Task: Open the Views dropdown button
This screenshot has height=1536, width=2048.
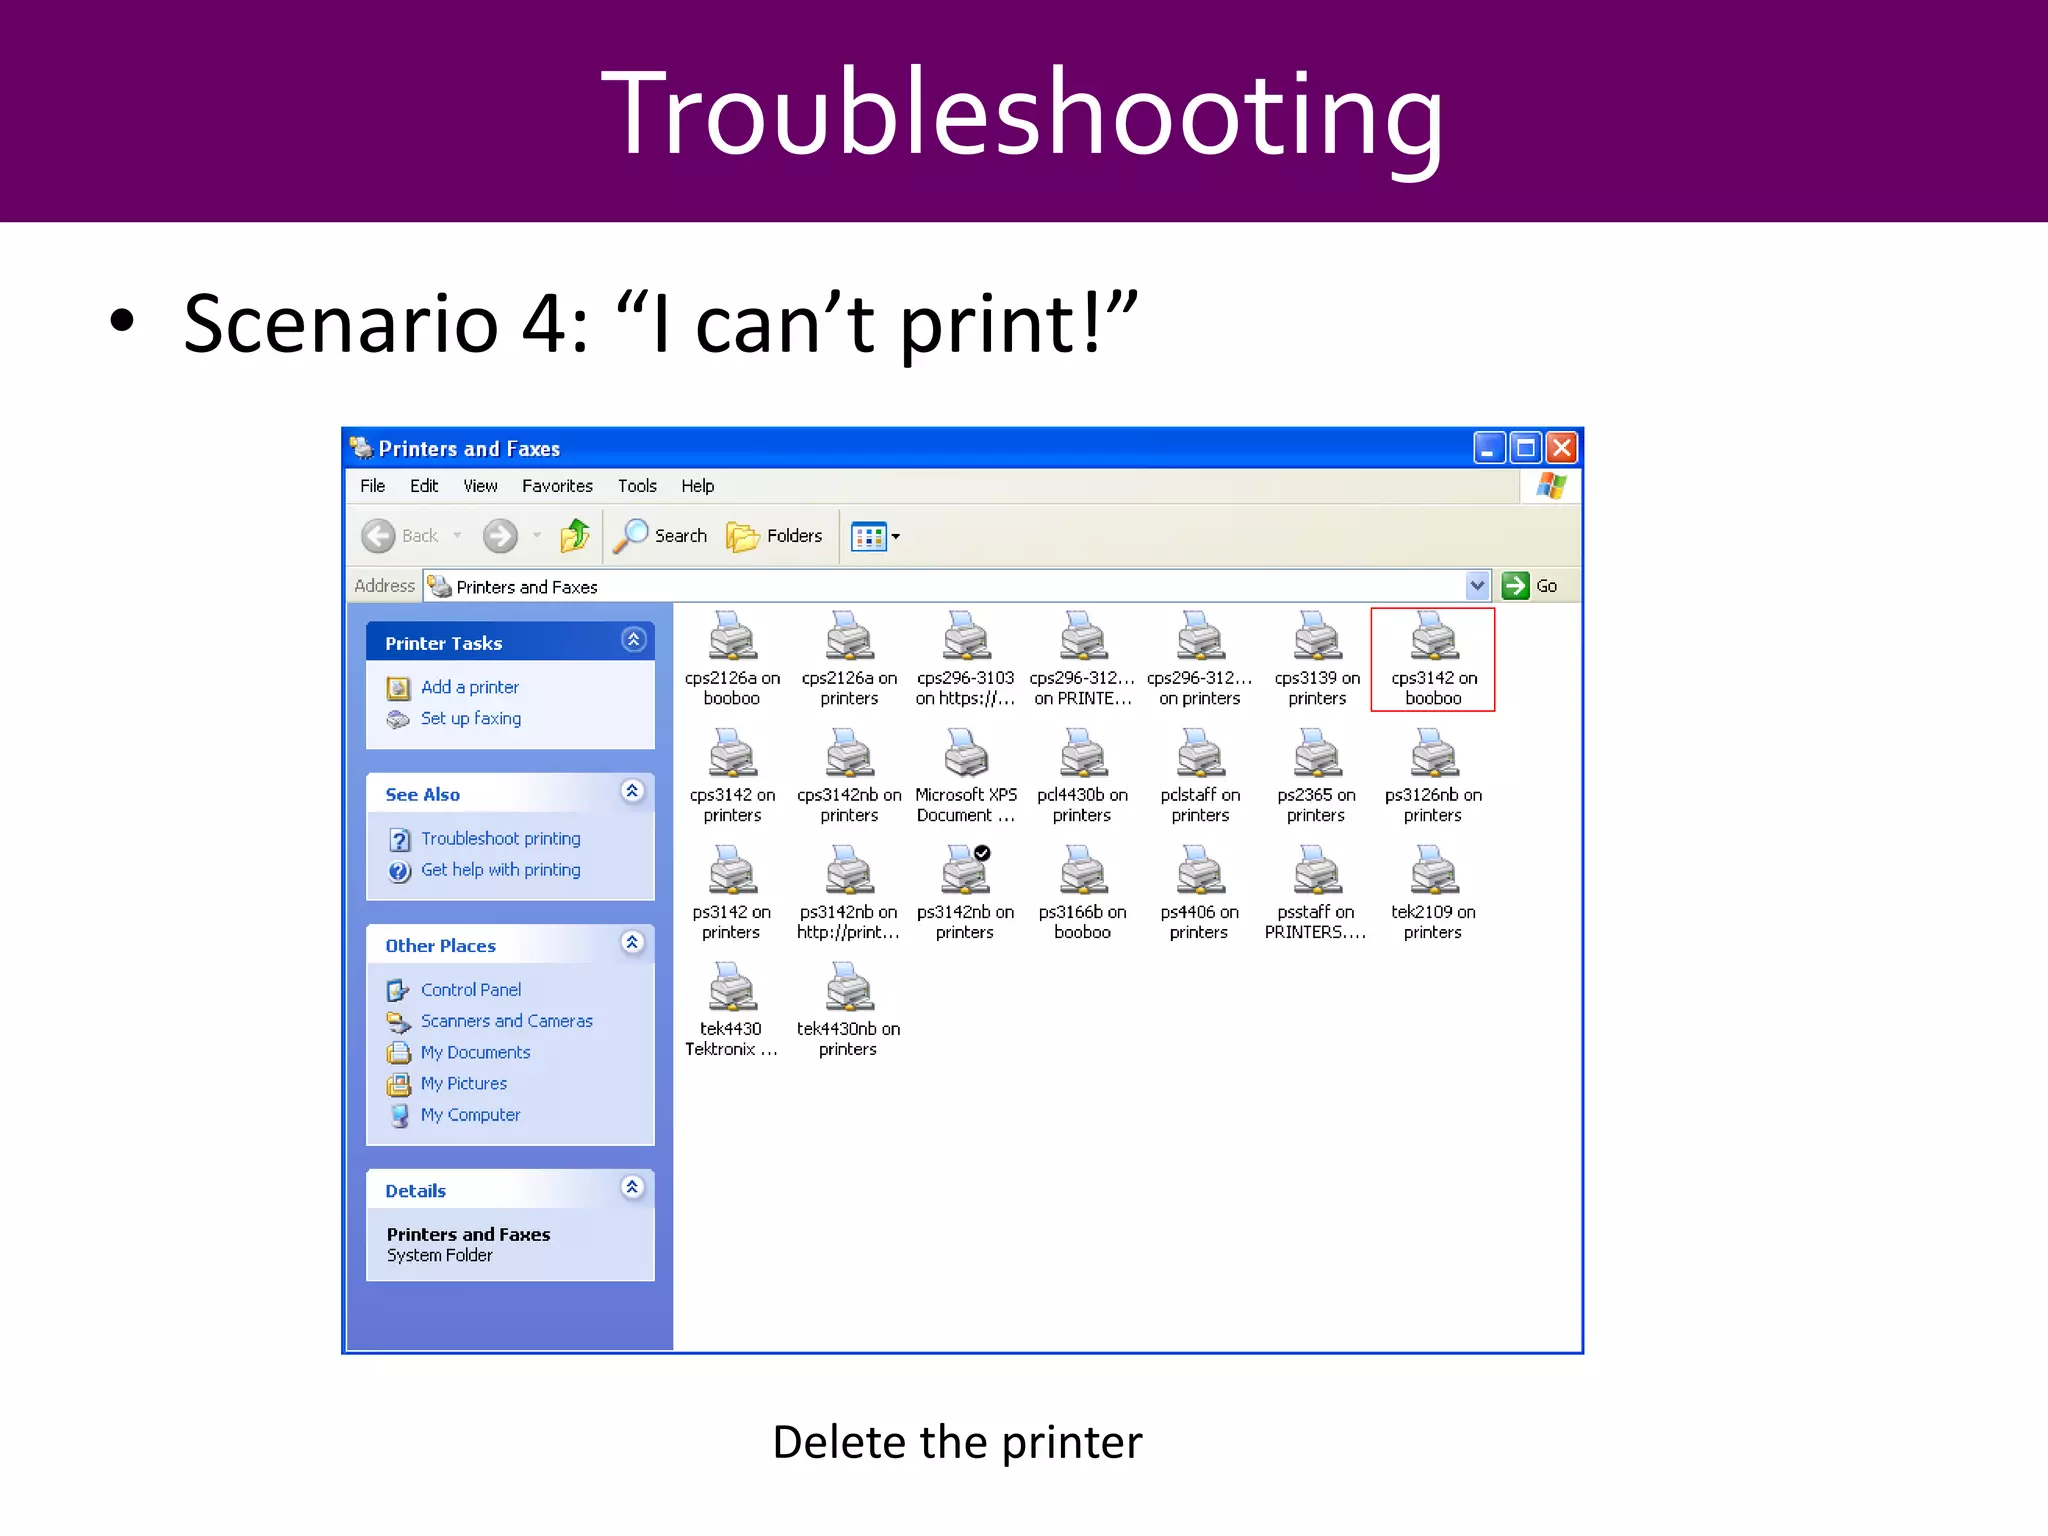Action: (876, 536)
